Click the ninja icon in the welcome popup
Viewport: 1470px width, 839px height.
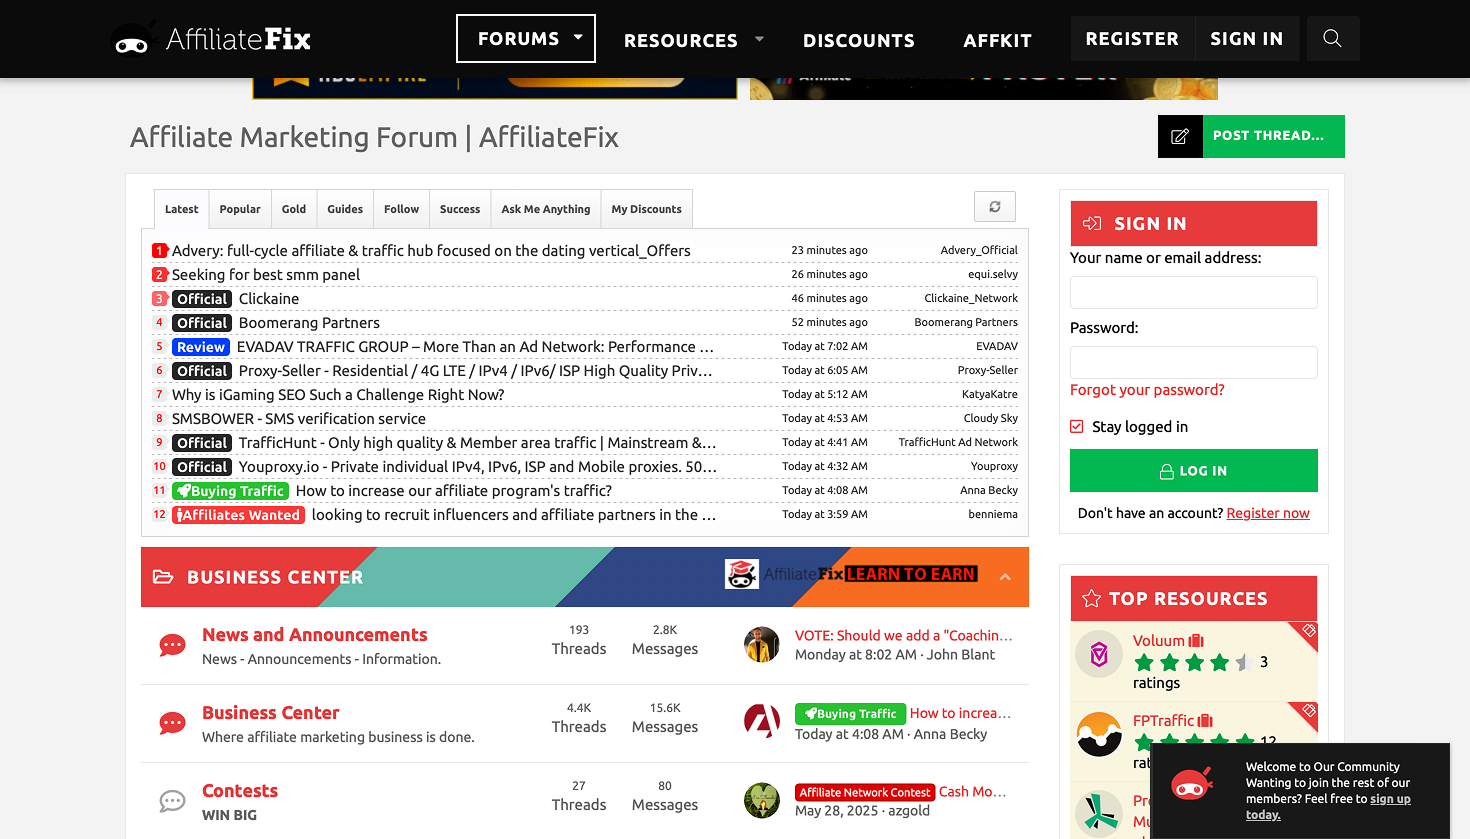(1191, 784)
